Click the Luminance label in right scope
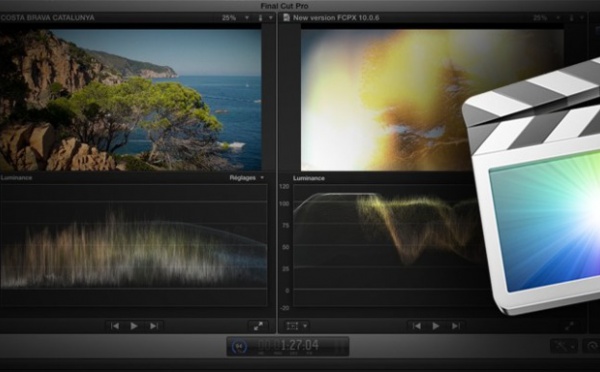600x372 pixels. point(309,178)
